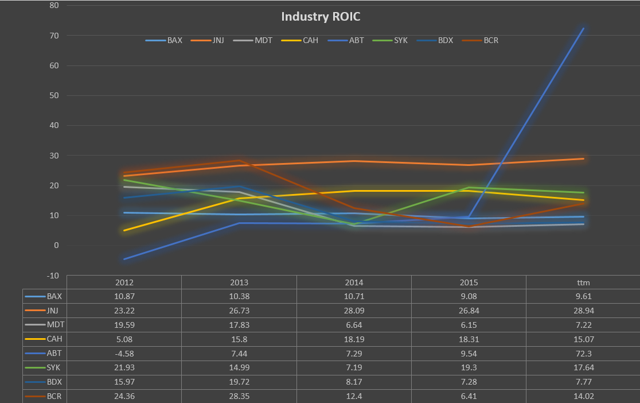Click the BDX legend entry
The width and height of the screenshot is (640, 403).
[435, 40]
